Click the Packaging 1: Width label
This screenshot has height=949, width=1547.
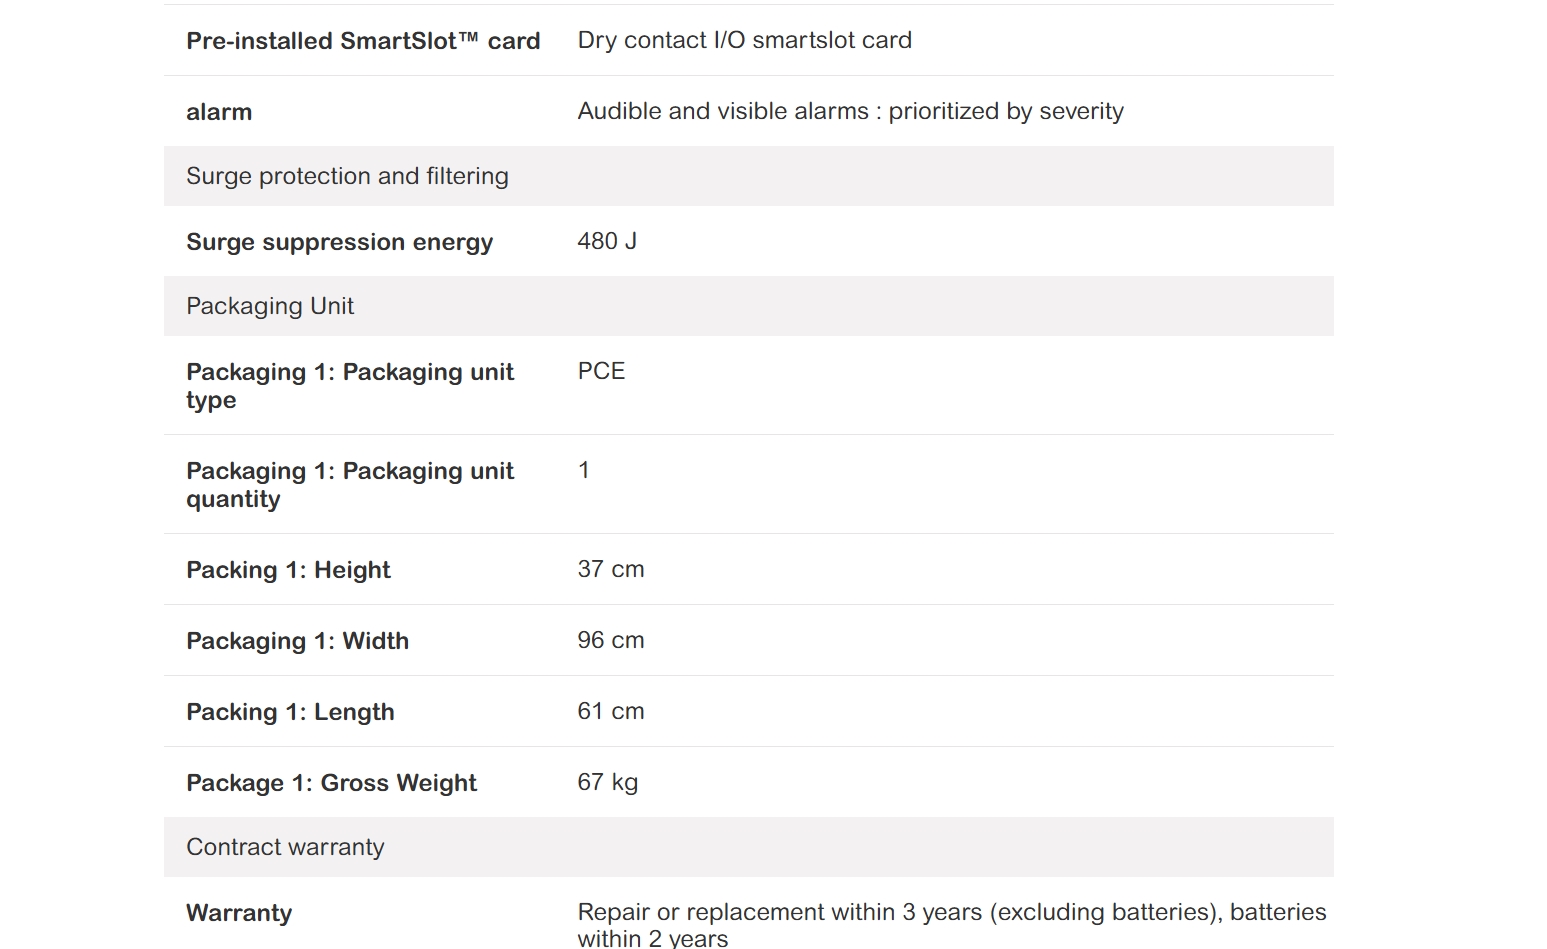(x=297, y=641)
